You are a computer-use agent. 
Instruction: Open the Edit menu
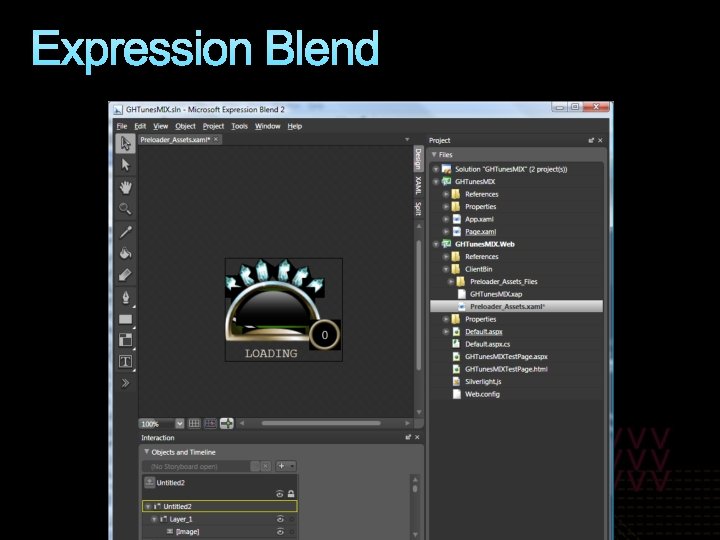[x=140, y=126]
